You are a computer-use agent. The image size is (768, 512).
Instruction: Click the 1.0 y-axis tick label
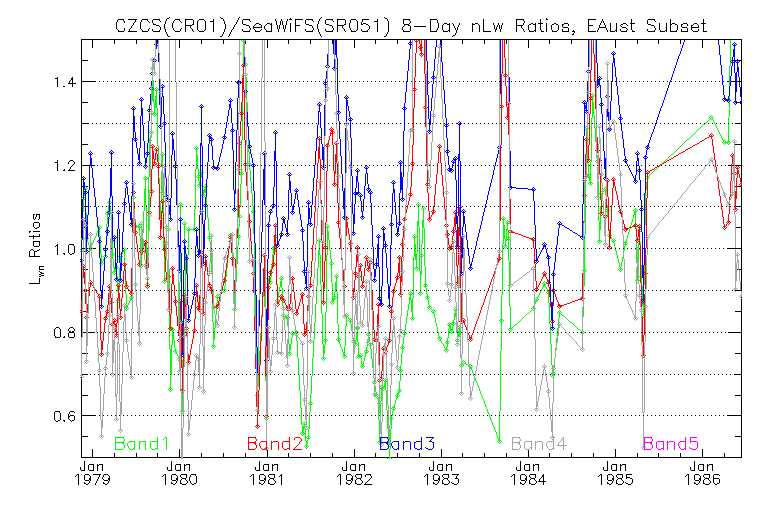tap(65, 249)
